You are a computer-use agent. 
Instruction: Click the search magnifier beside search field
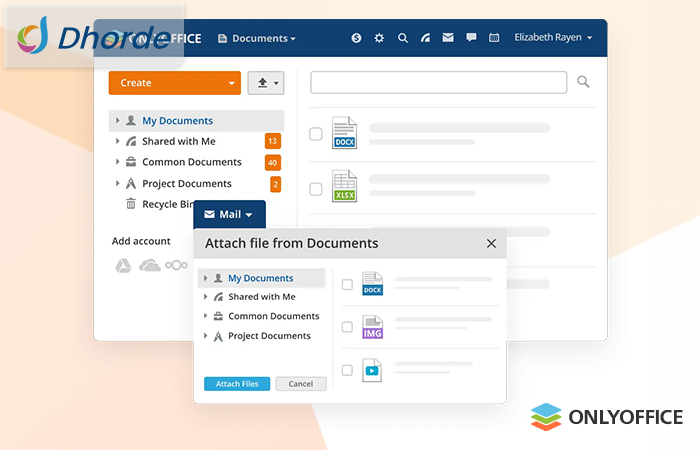[583, 82]
